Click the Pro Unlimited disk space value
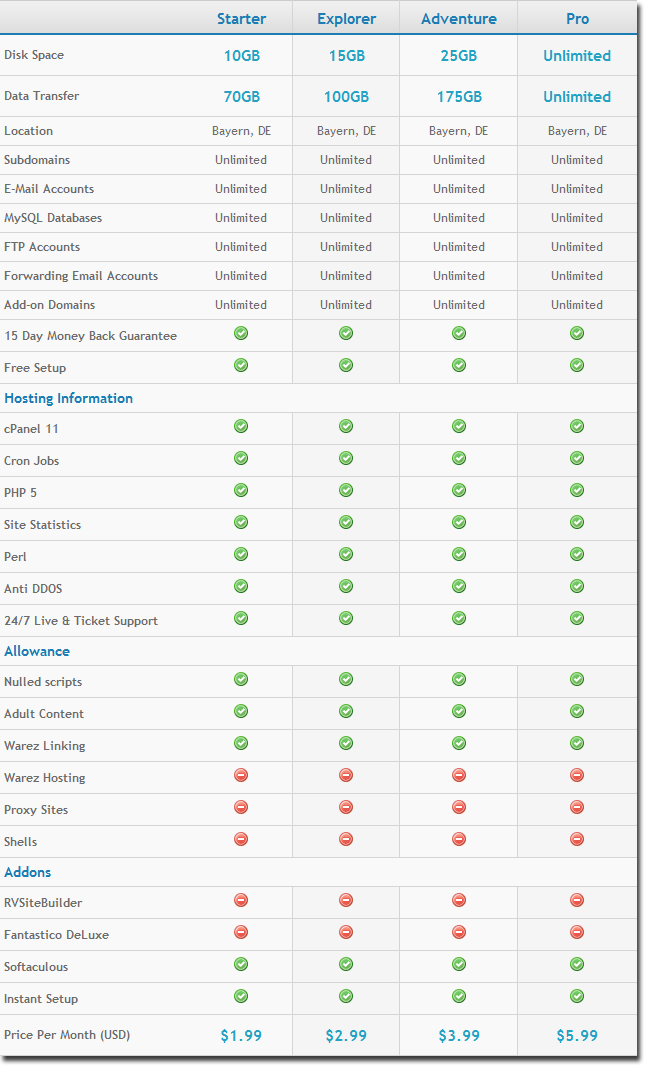Screen dimensions: 665x1090 pyautogui.click(x=577, y=56)
